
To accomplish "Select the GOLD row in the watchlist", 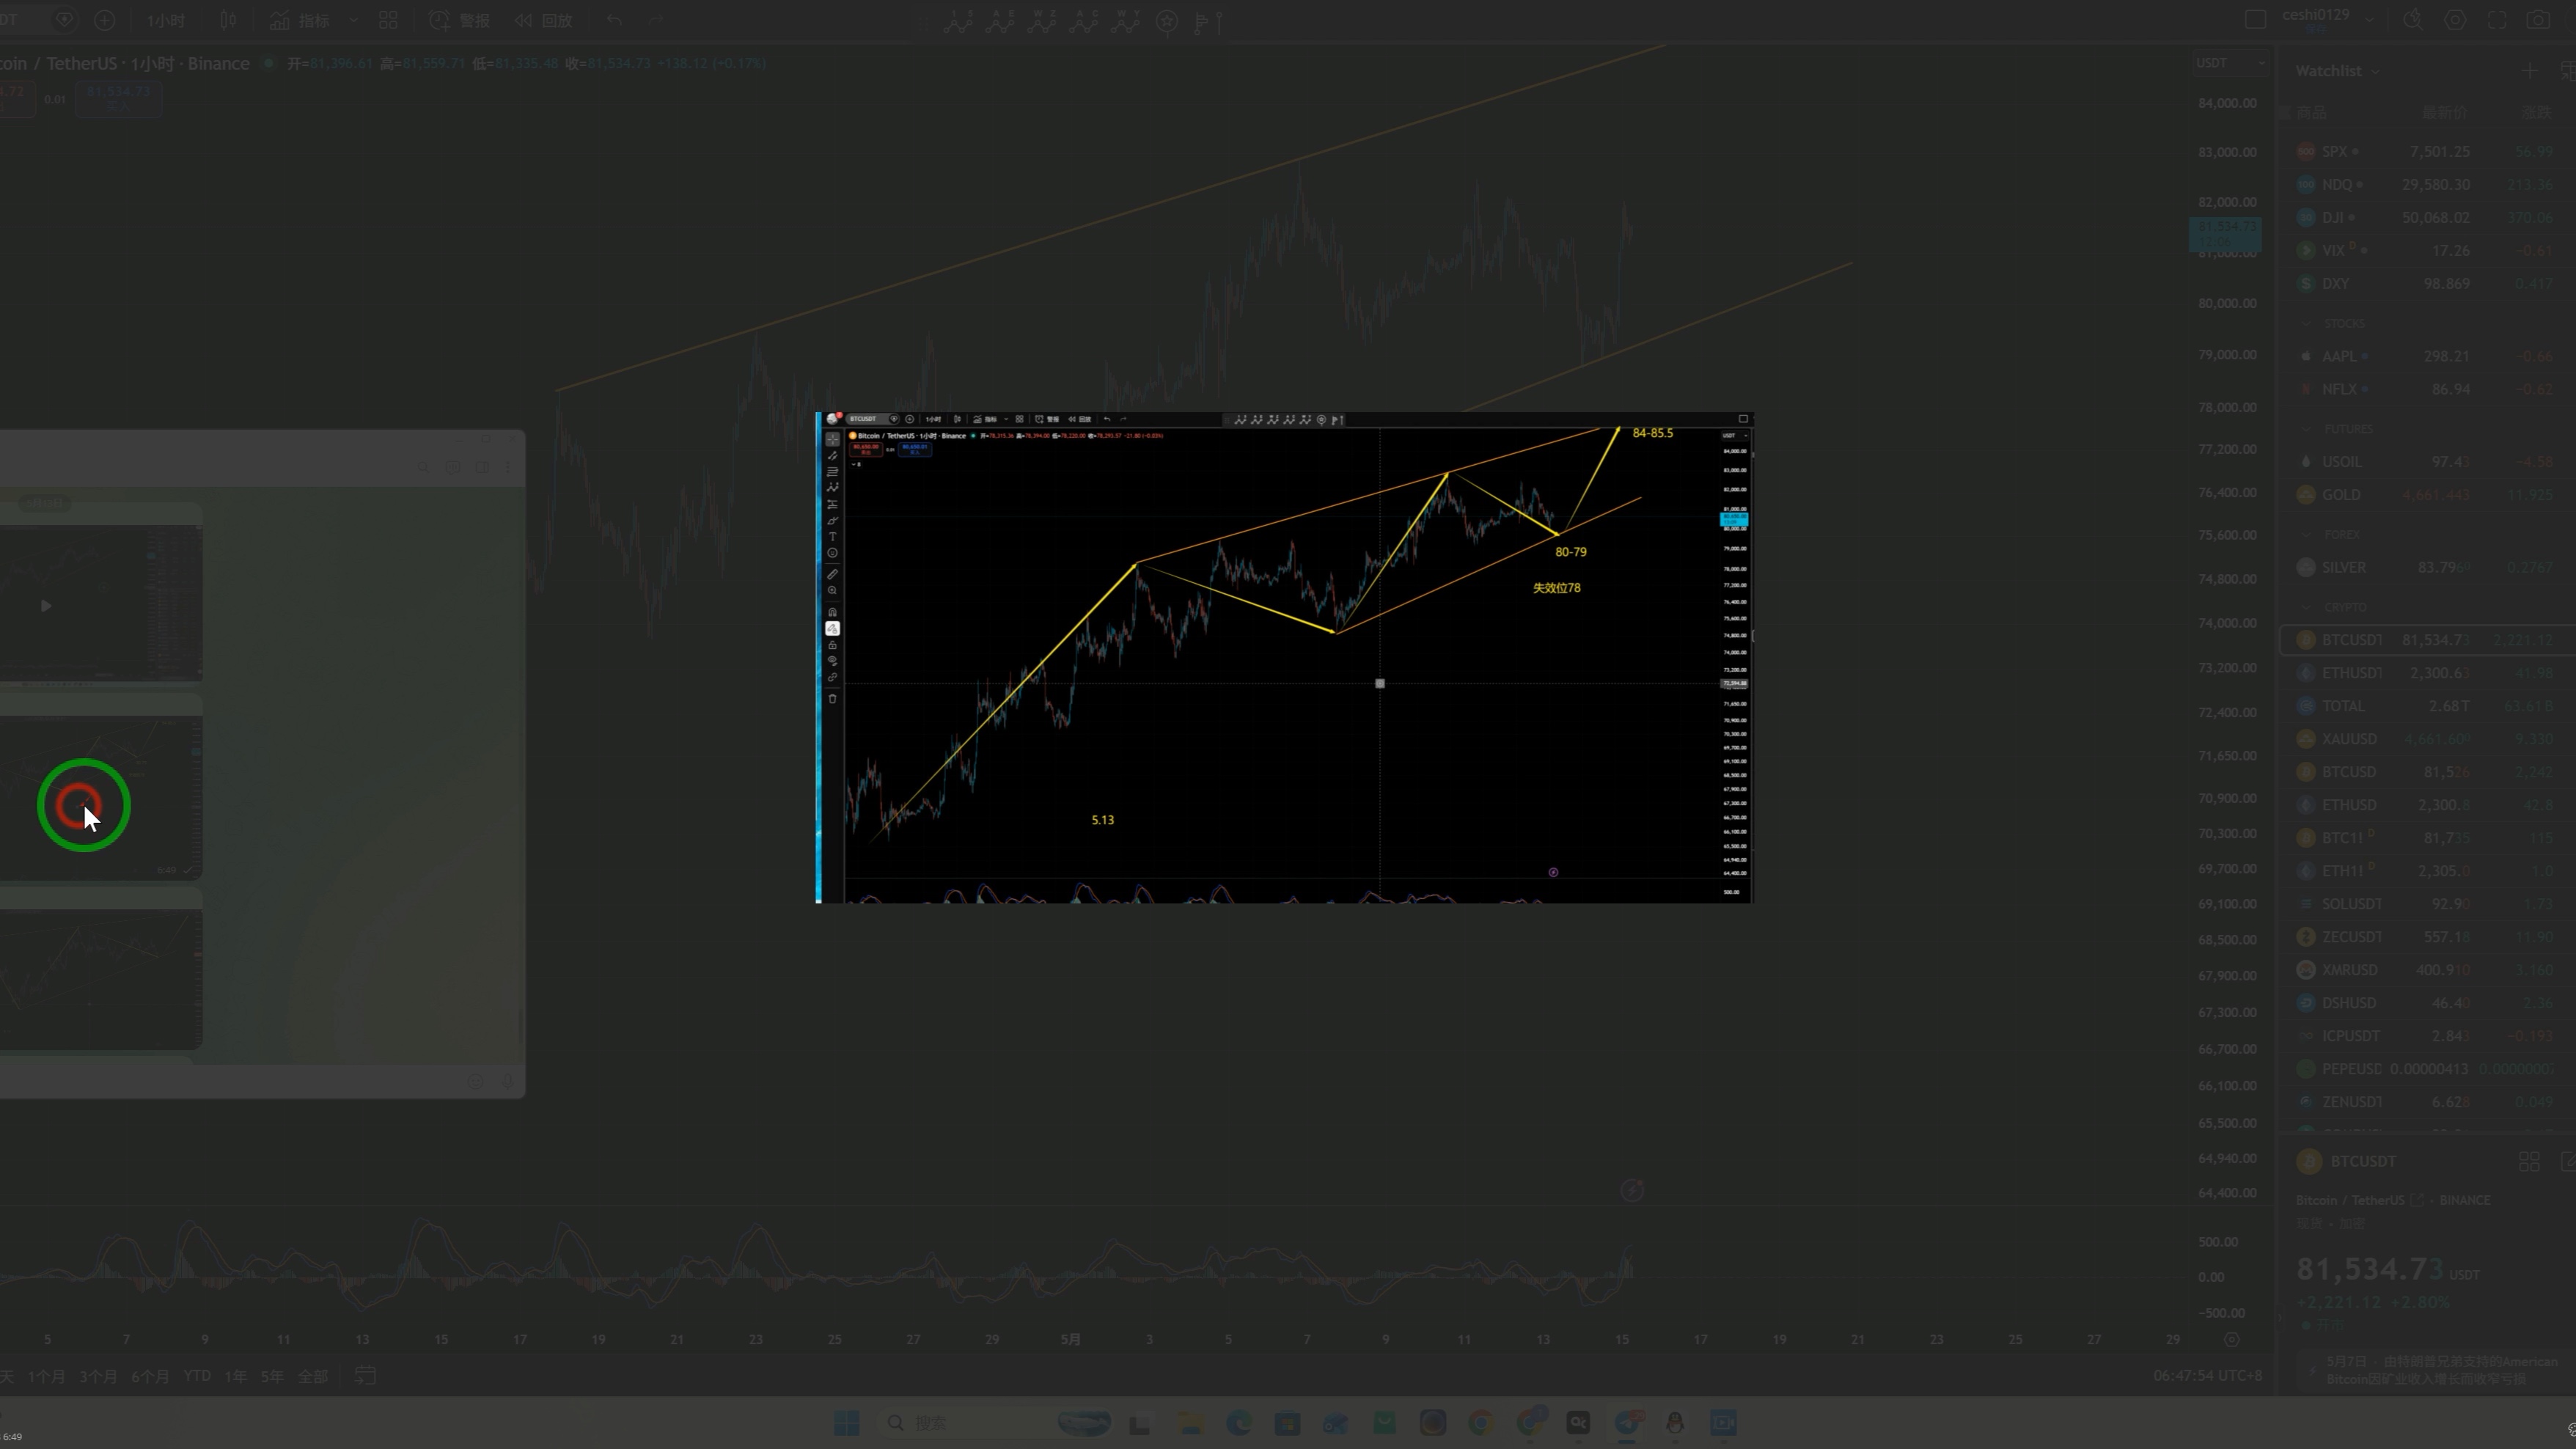I will point(2428,494).
